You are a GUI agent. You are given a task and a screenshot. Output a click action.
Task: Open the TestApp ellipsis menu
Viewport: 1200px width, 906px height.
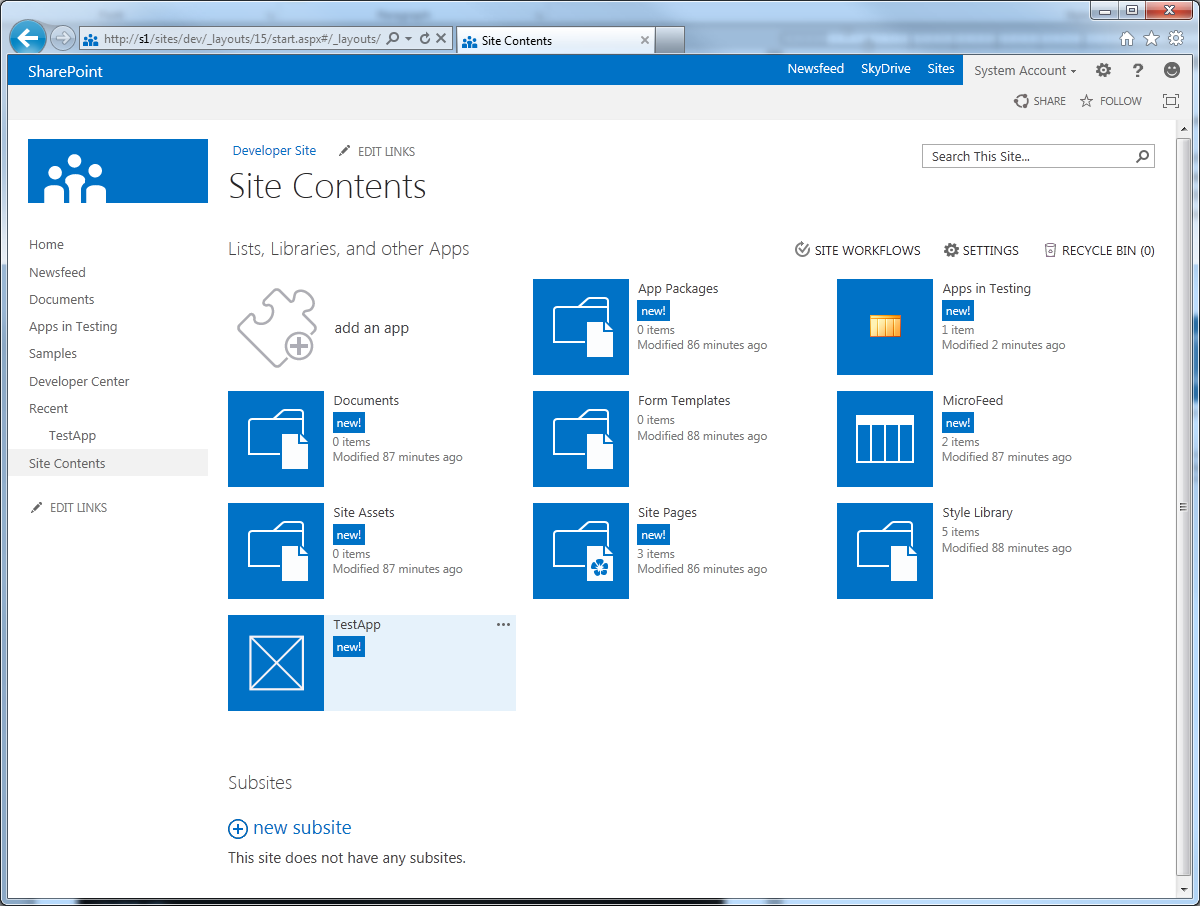[503, 623]
